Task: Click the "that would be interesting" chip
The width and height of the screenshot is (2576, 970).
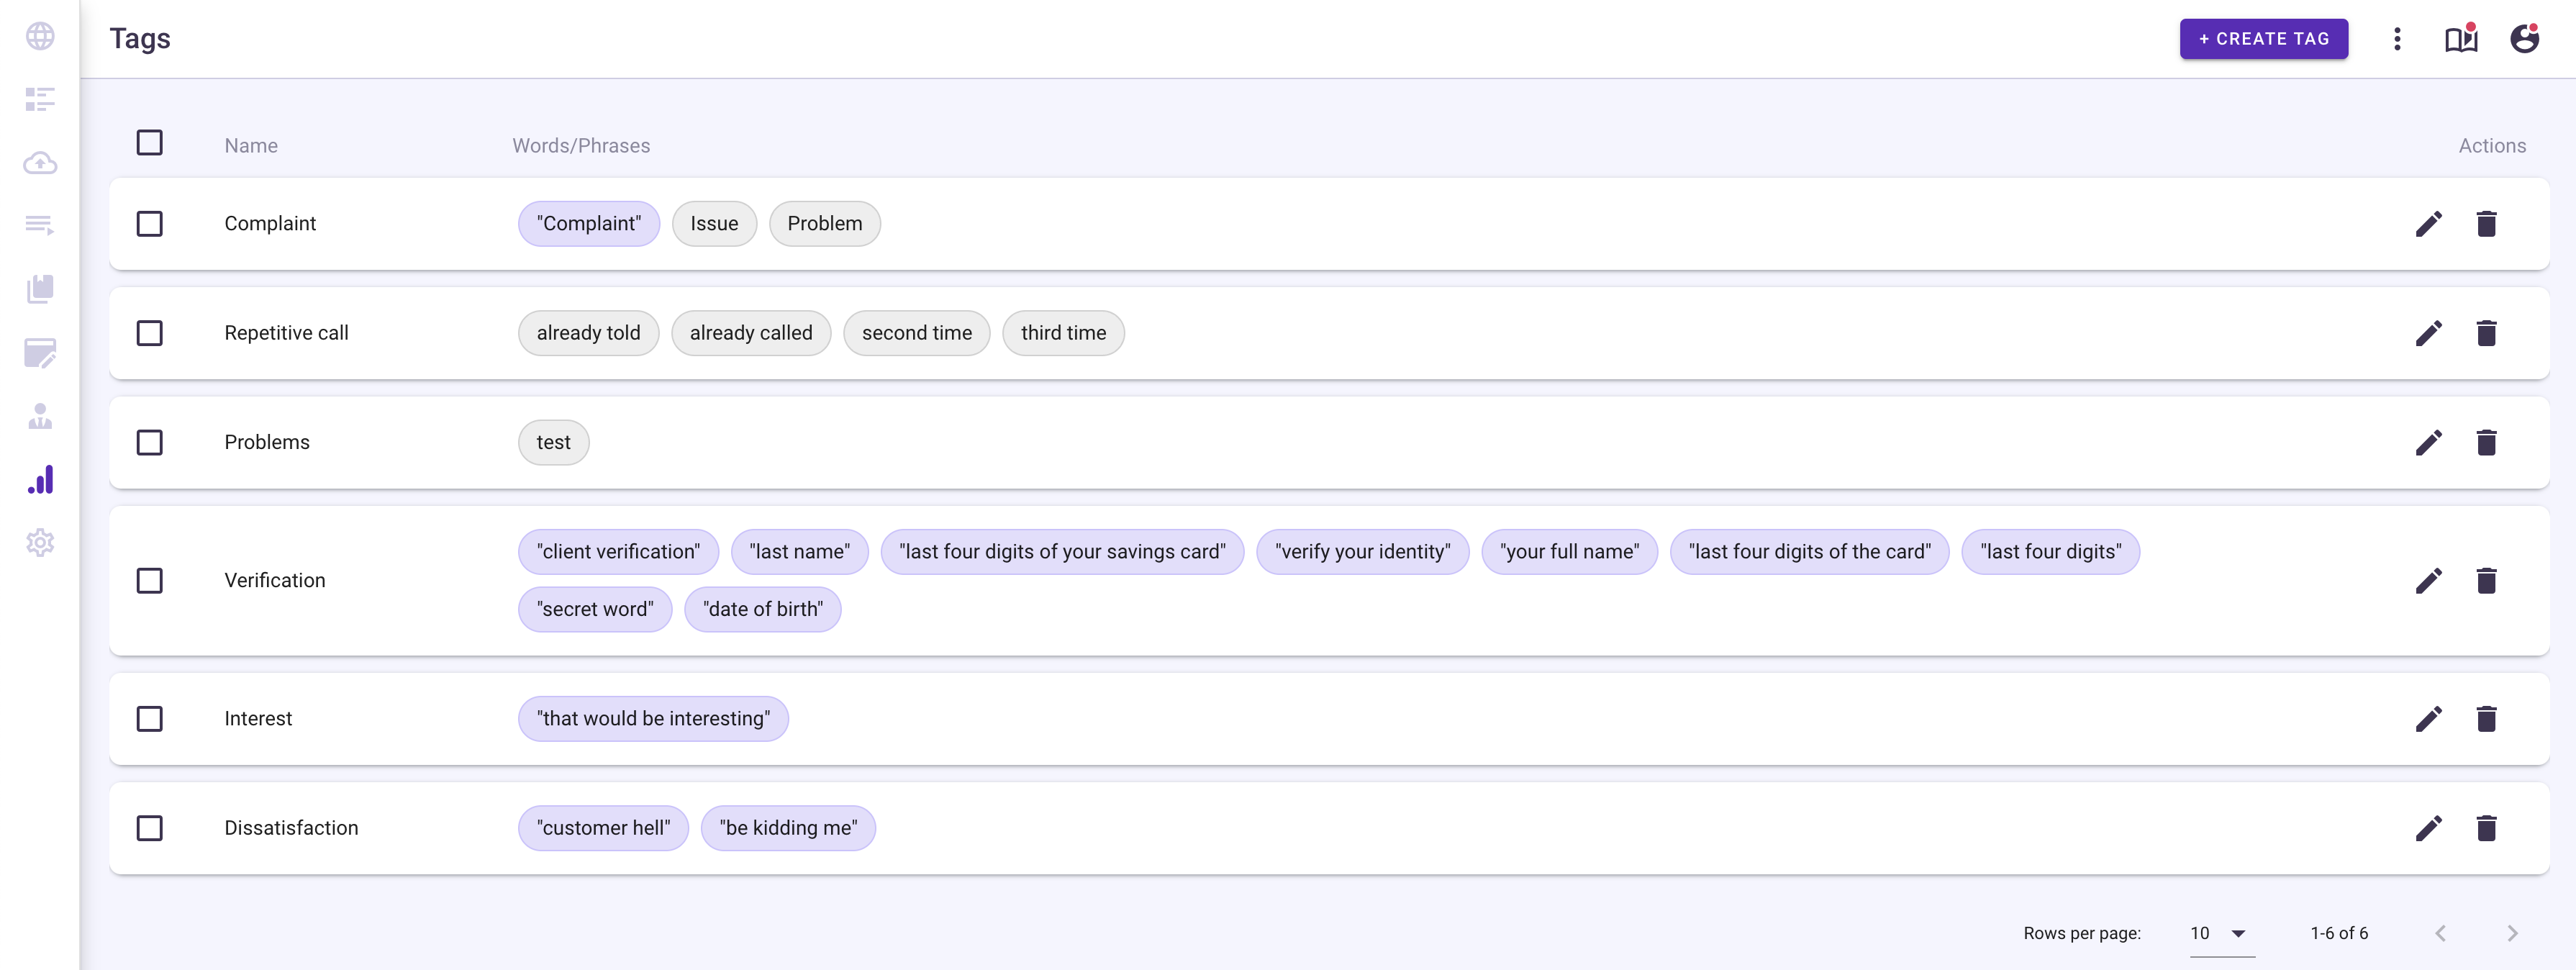Action: click(653, 719)
